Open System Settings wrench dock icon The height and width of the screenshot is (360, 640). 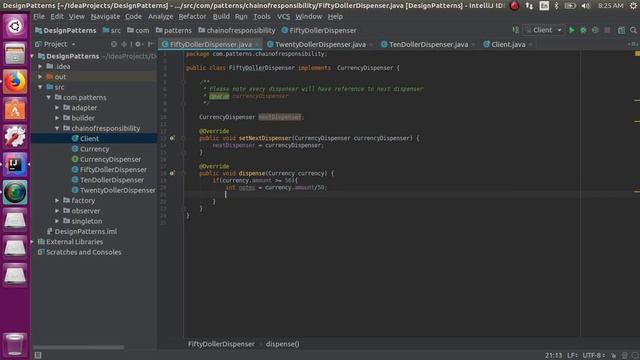pyautogui.click(x=15, y=137)
